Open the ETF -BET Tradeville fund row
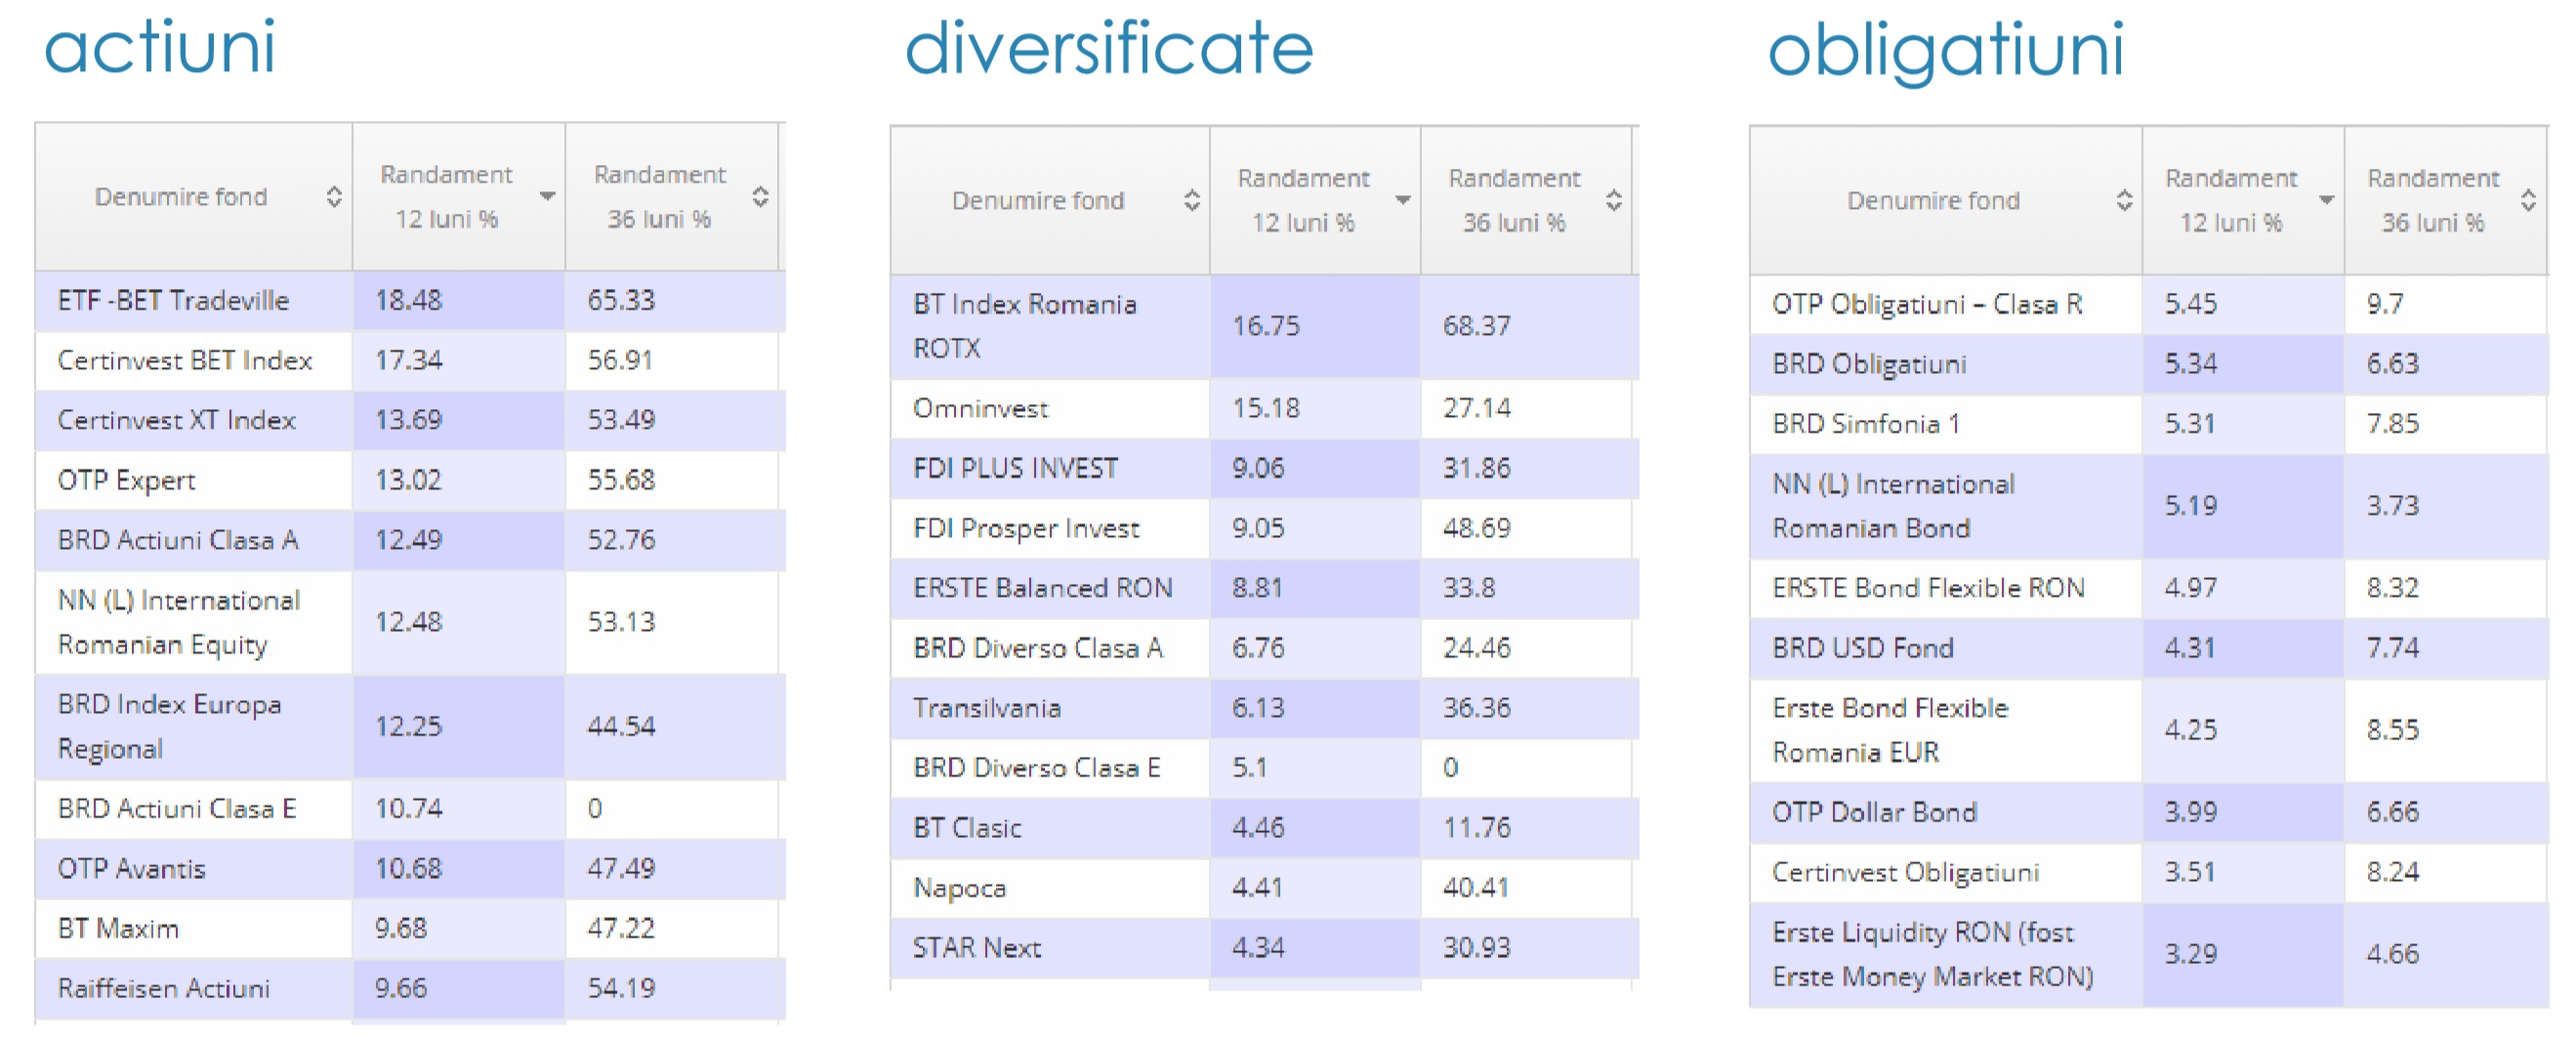The image size is (2576, 1041). (173, 301)
